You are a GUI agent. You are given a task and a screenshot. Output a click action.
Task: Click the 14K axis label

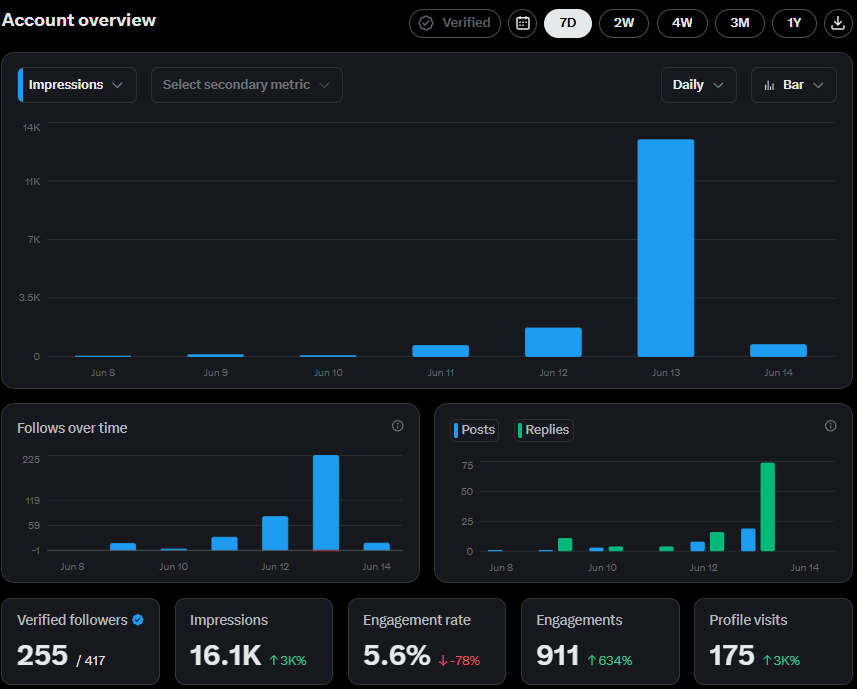(31, 127)
